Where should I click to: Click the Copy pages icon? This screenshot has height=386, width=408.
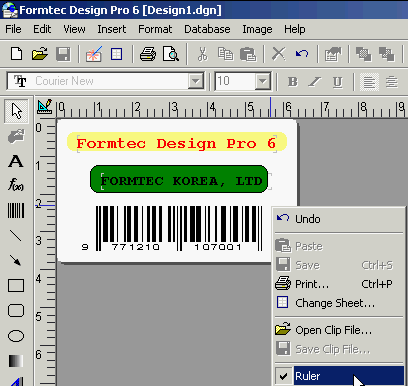tap(225, 54)
